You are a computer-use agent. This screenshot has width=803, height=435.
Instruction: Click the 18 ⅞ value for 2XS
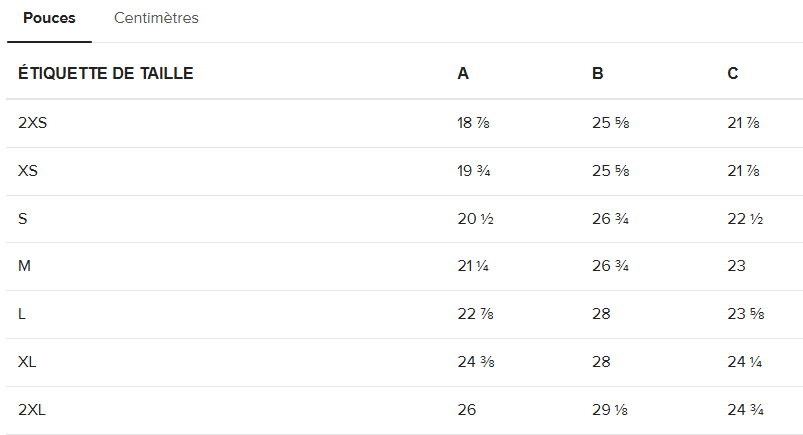click(x=473, y=123)
